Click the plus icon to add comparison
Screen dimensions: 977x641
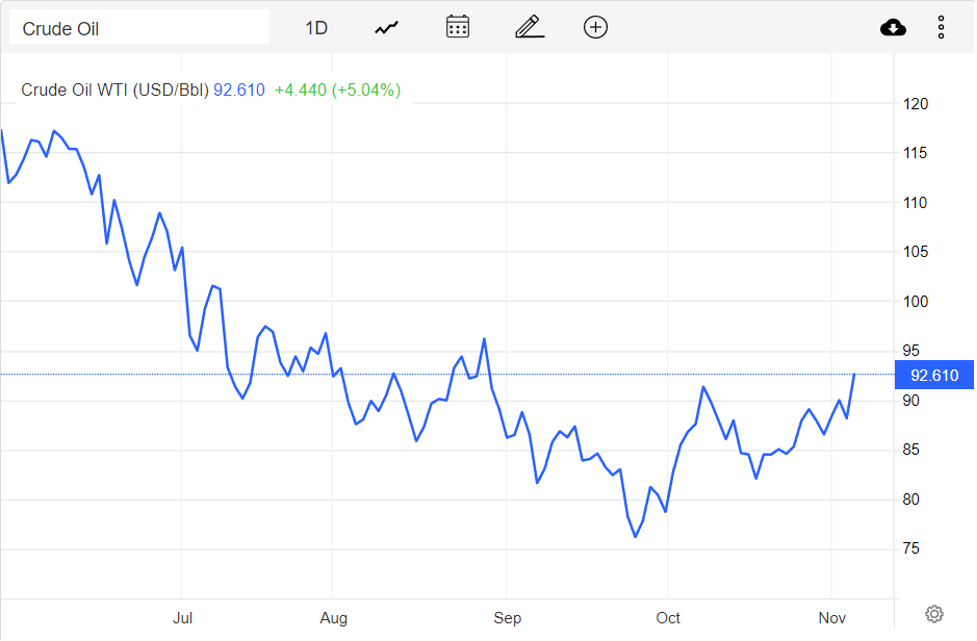coord(595,27)
